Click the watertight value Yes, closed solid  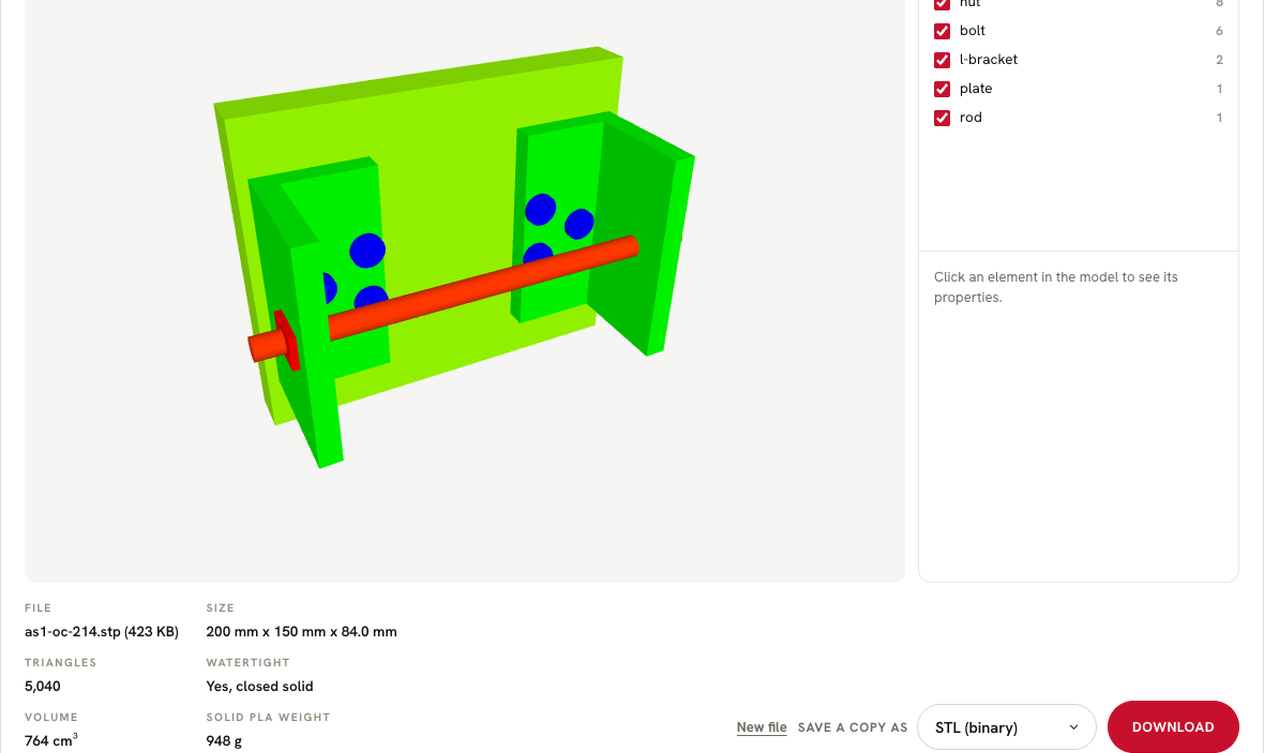pos(259,687)
